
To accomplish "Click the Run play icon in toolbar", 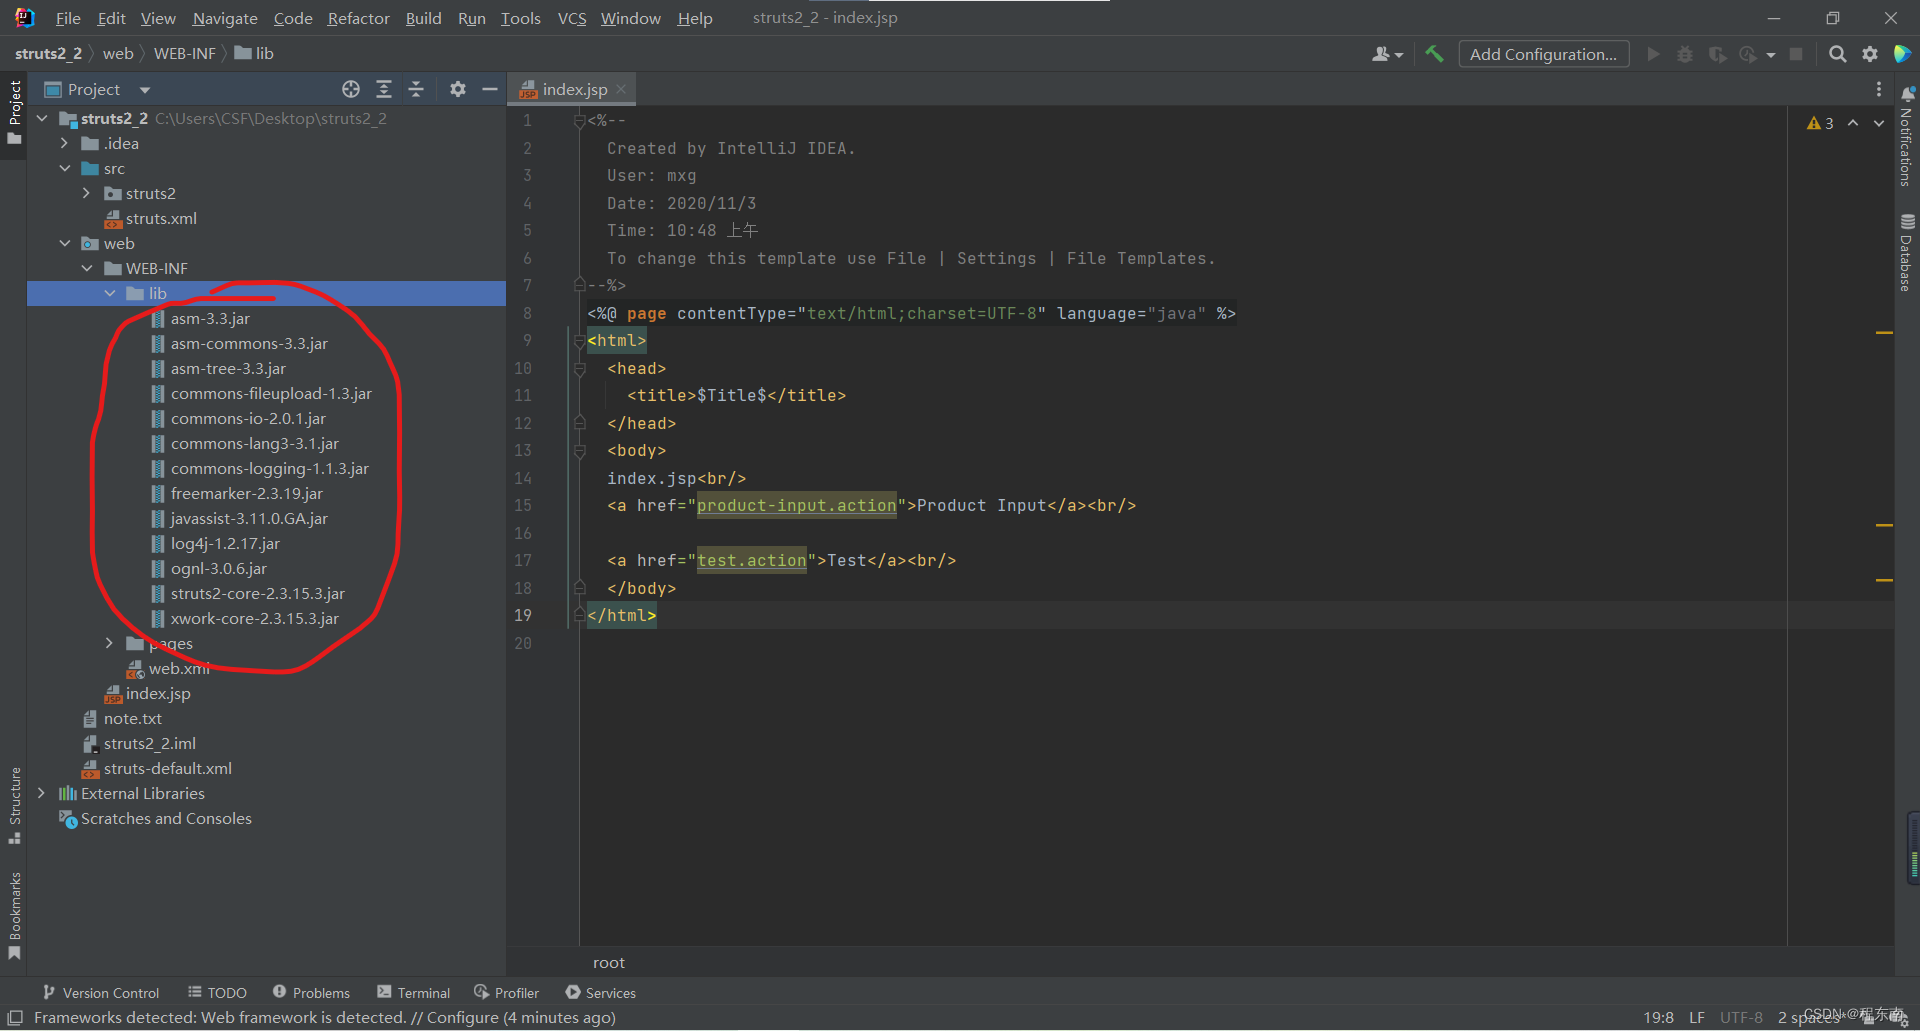I will (1653, 54).
